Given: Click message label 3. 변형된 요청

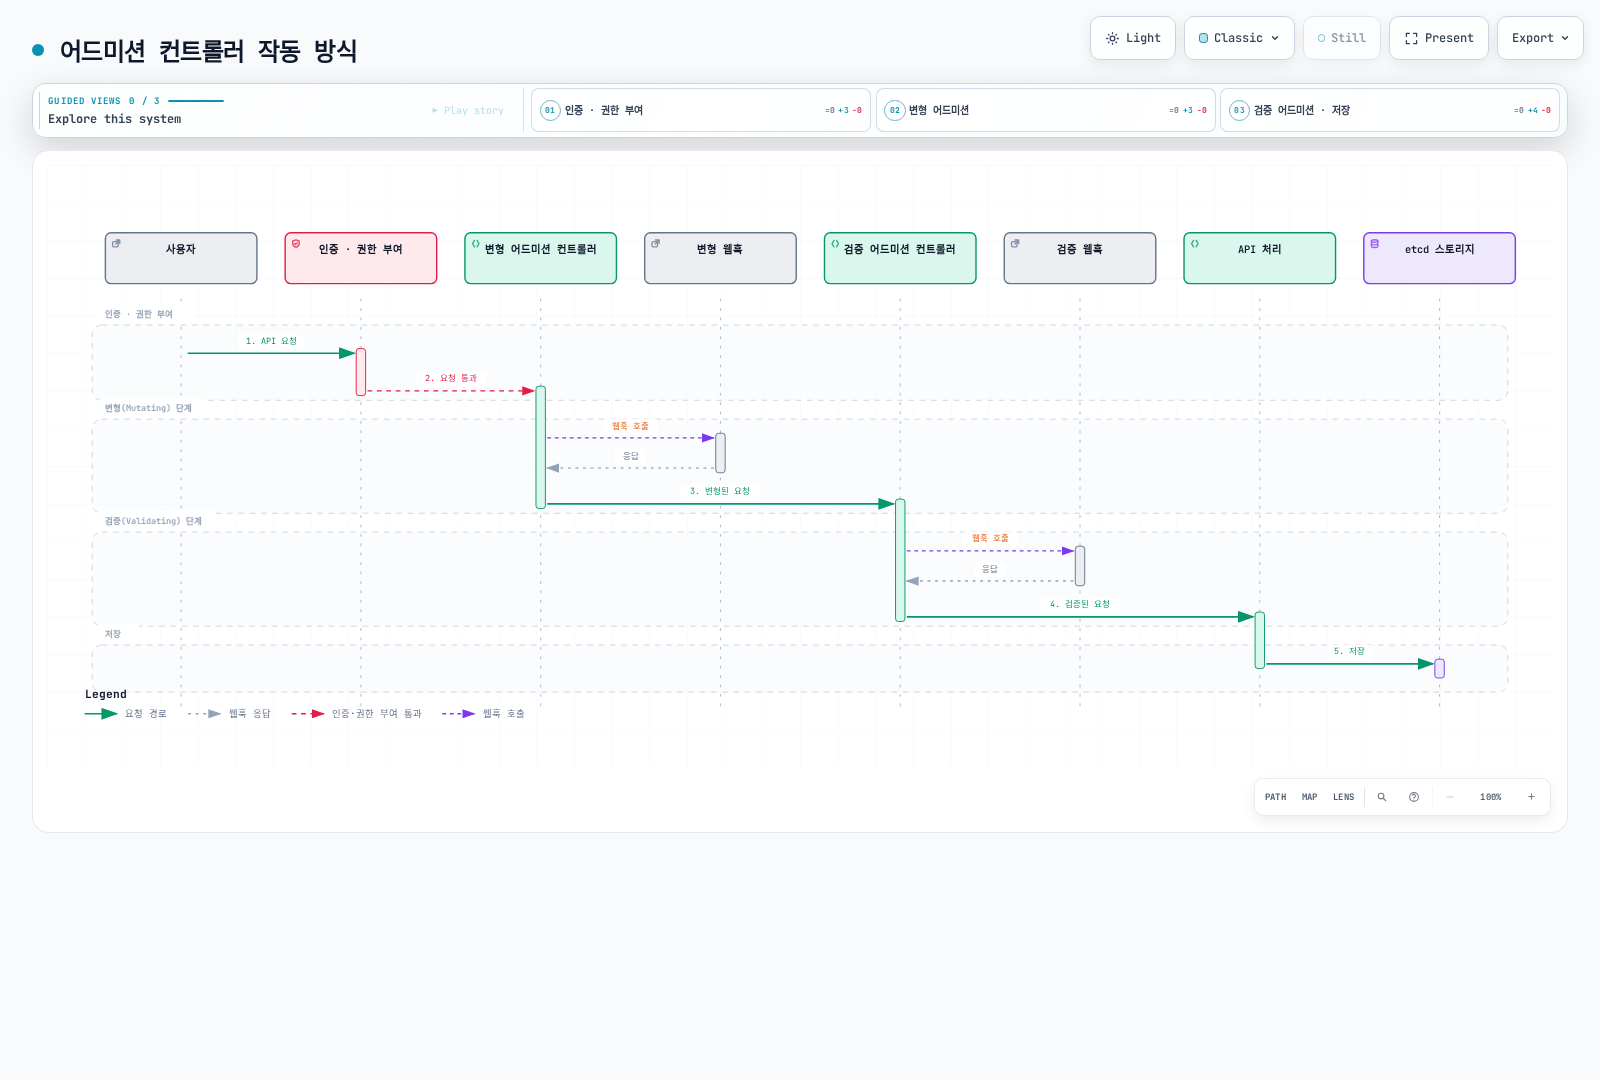Looking at the screenshot, I should tap(720, 491).
